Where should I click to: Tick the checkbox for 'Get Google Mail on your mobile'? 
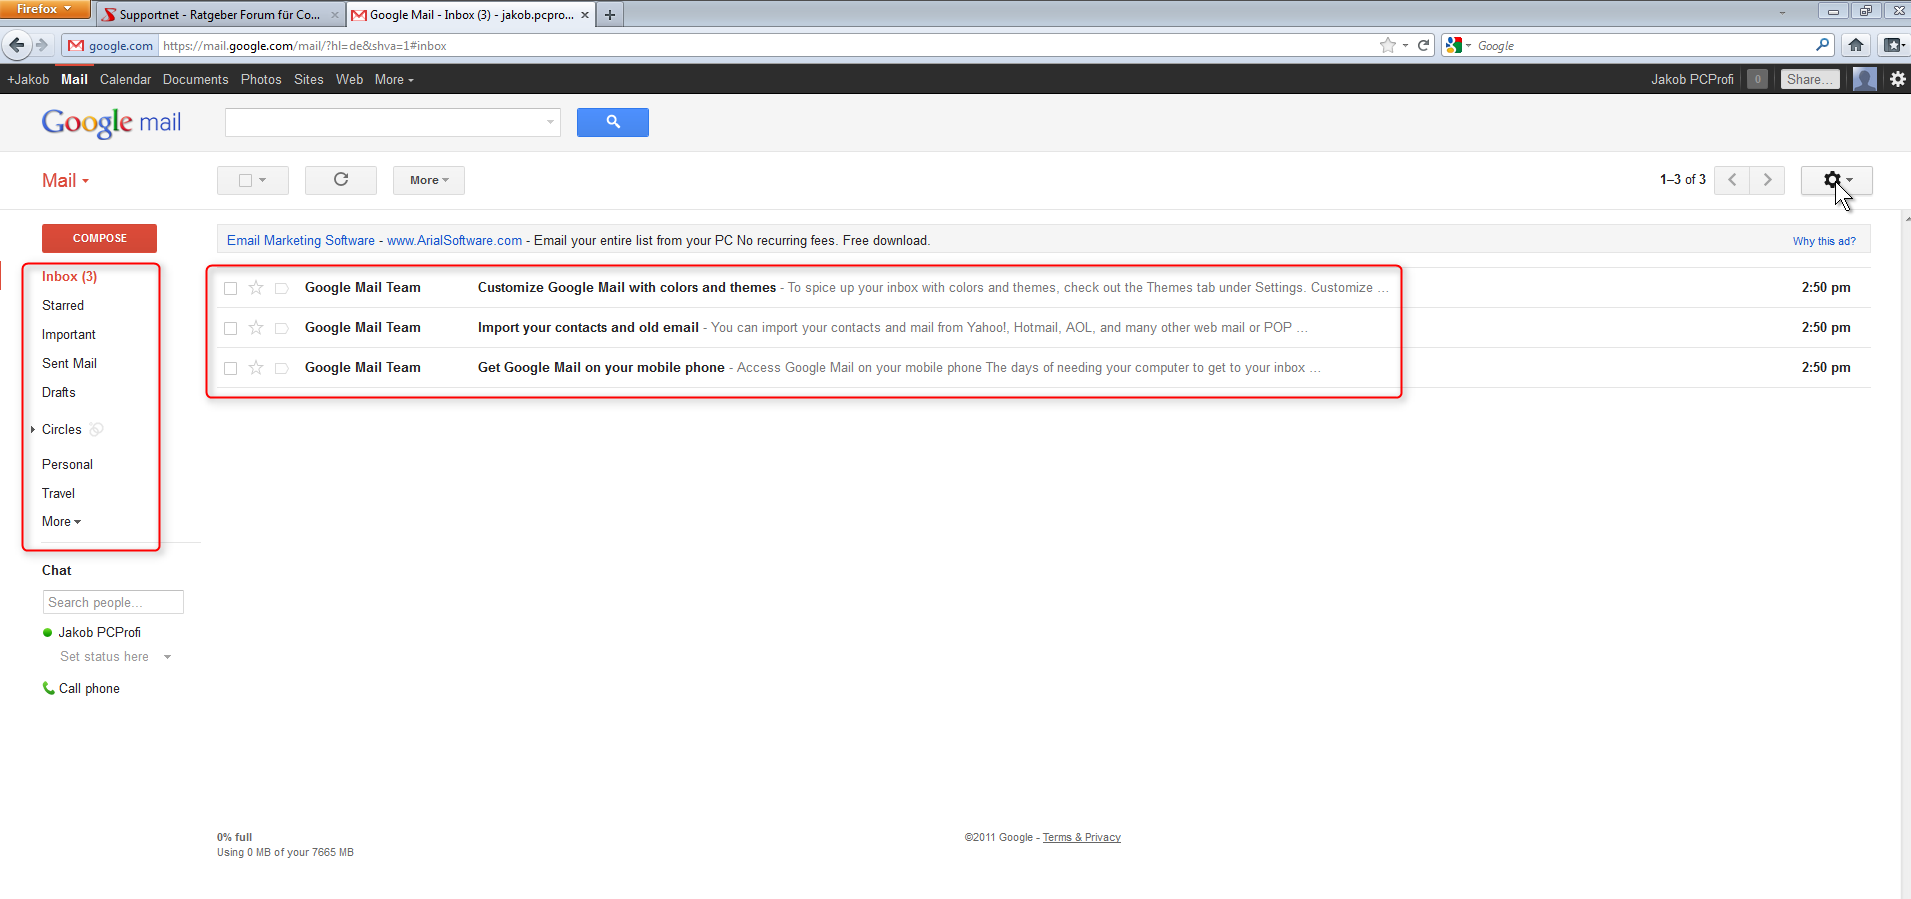coord(230,368)
